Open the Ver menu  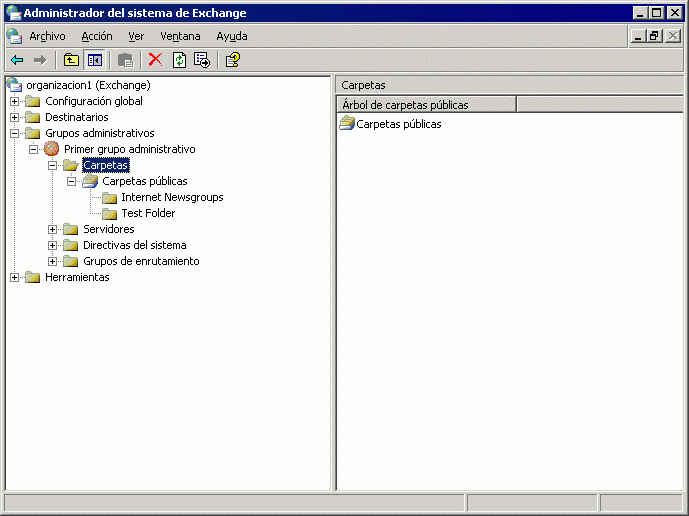[136, 36]
